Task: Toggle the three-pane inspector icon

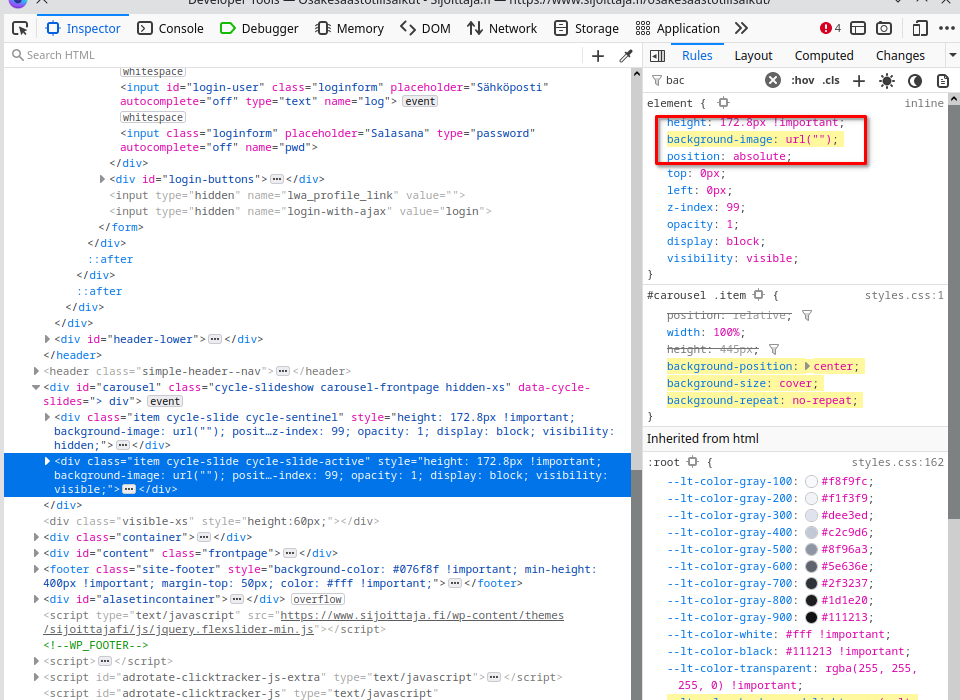Action: (658, 56)
